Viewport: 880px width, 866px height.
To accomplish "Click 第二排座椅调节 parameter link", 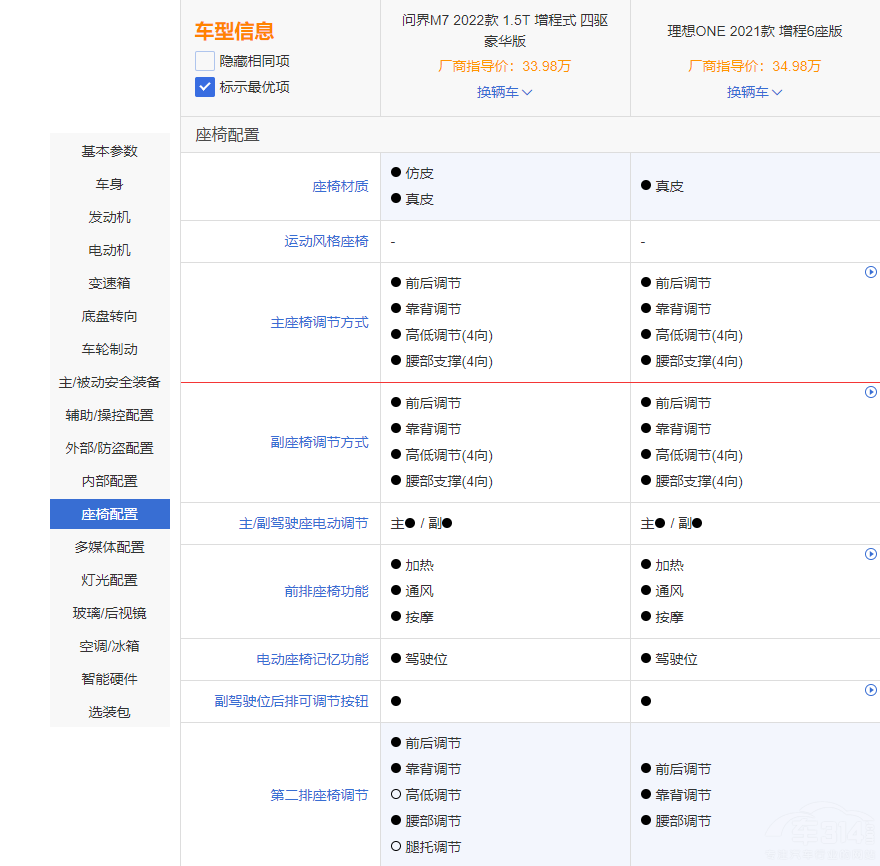I will click(x=319, y=795).
